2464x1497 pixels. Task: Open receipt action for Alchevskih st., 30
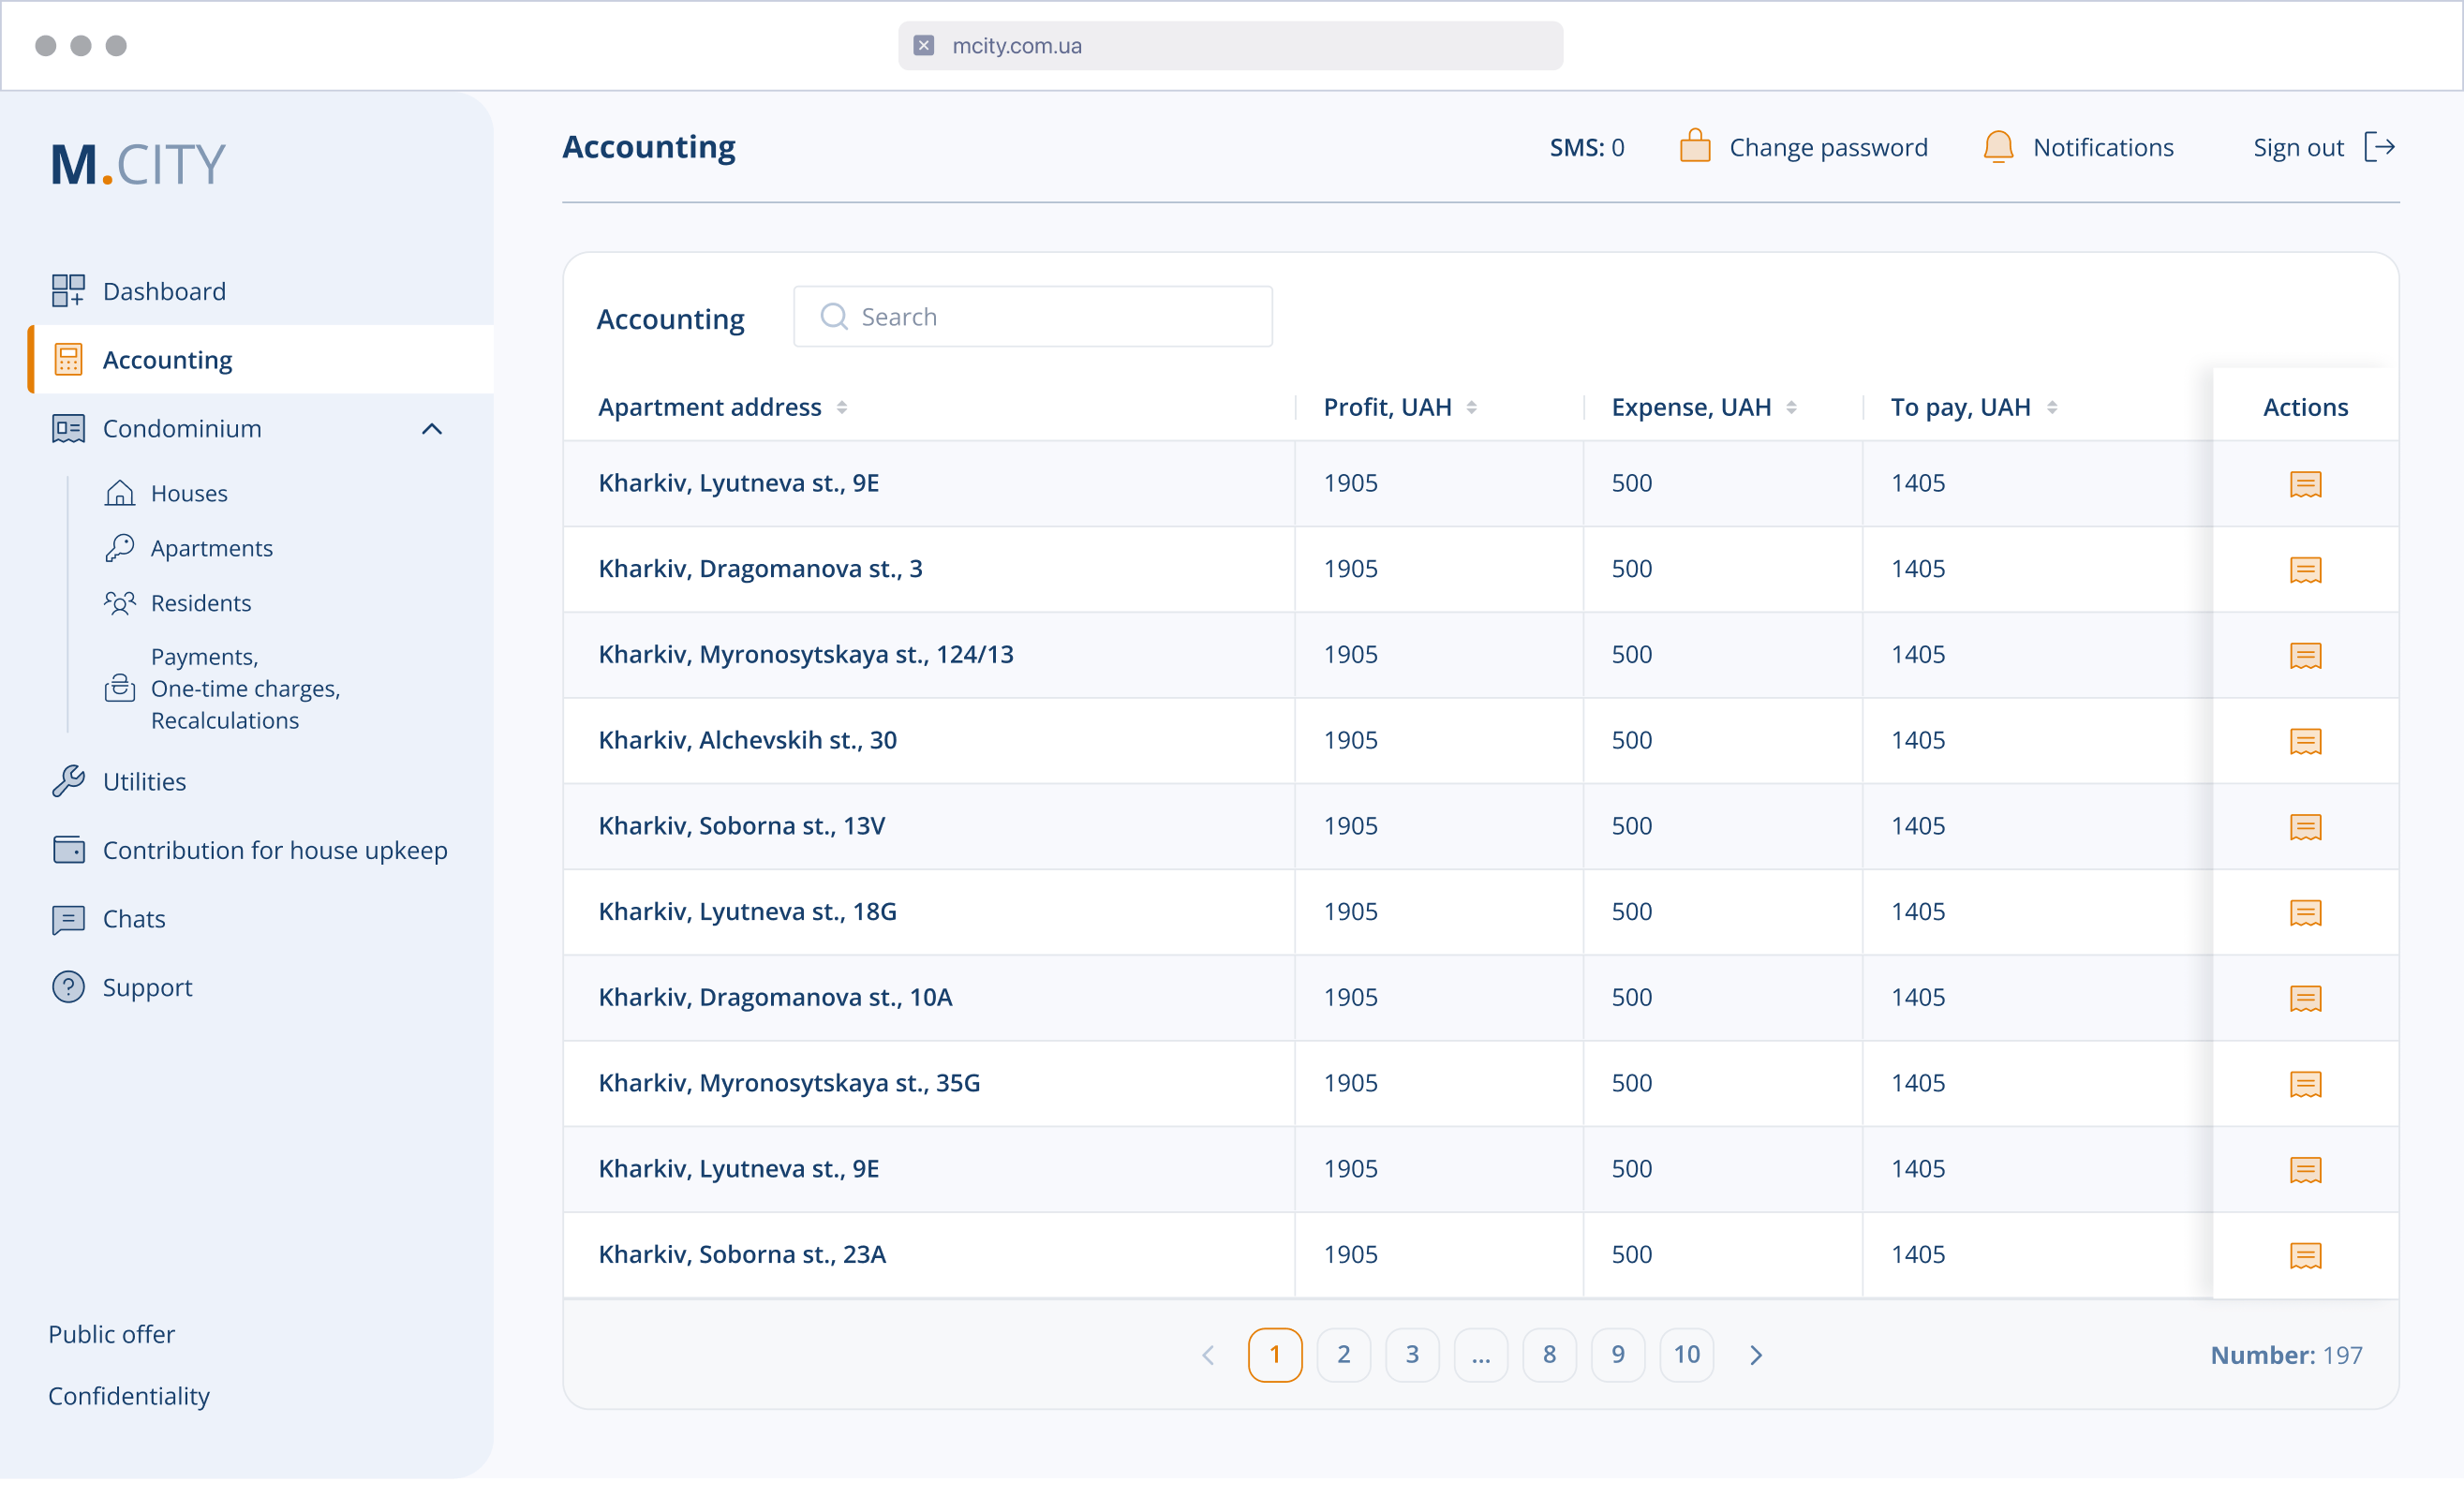[2304, 741]
